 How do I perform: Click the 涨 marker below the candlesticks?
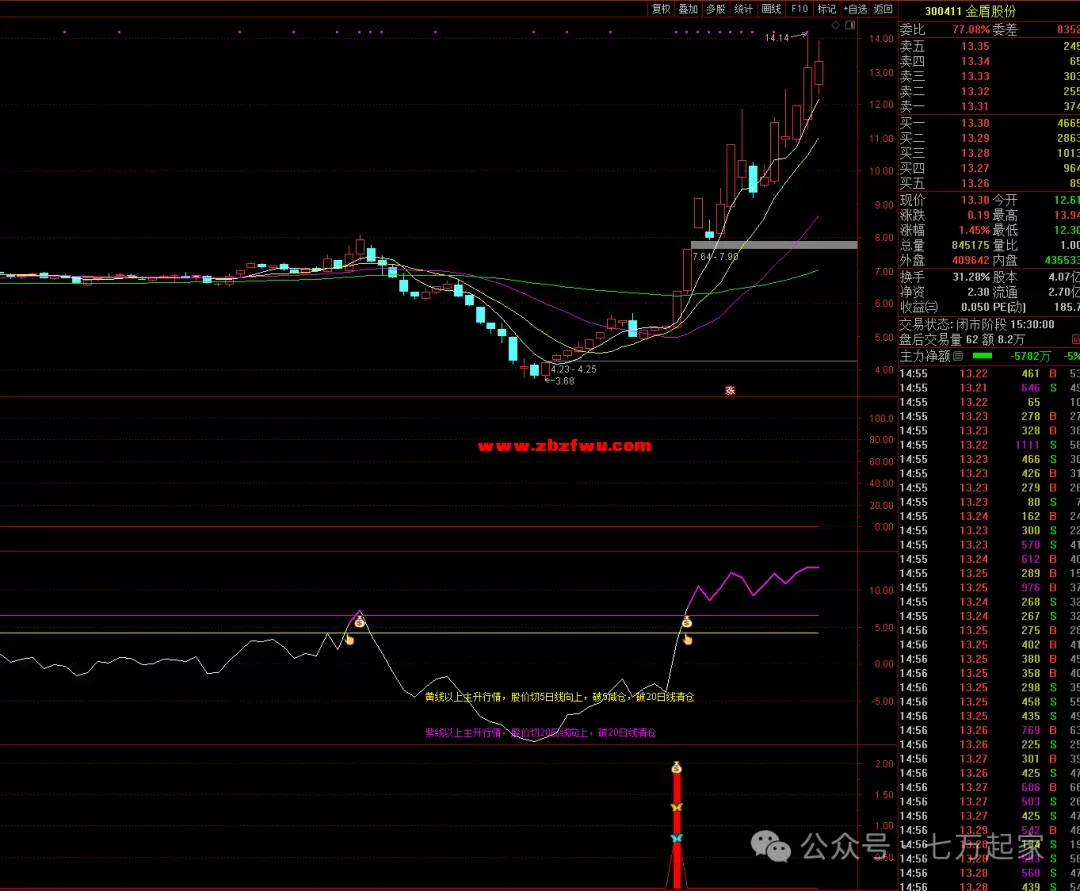coord(730,390)
